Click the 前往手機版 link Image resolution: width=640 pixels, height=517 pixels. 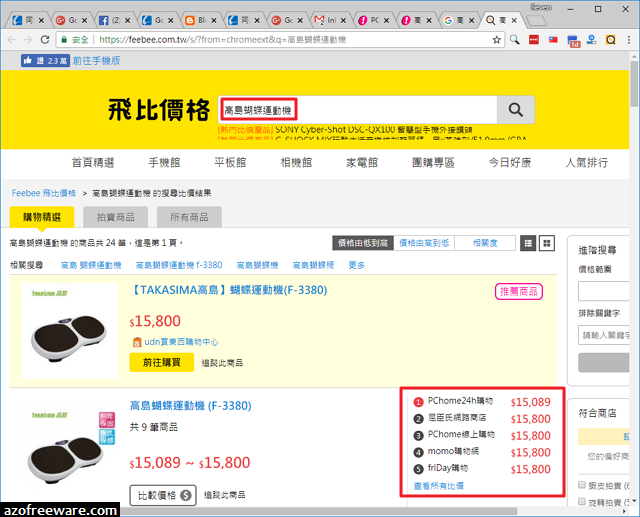click(x=96, y=61)
